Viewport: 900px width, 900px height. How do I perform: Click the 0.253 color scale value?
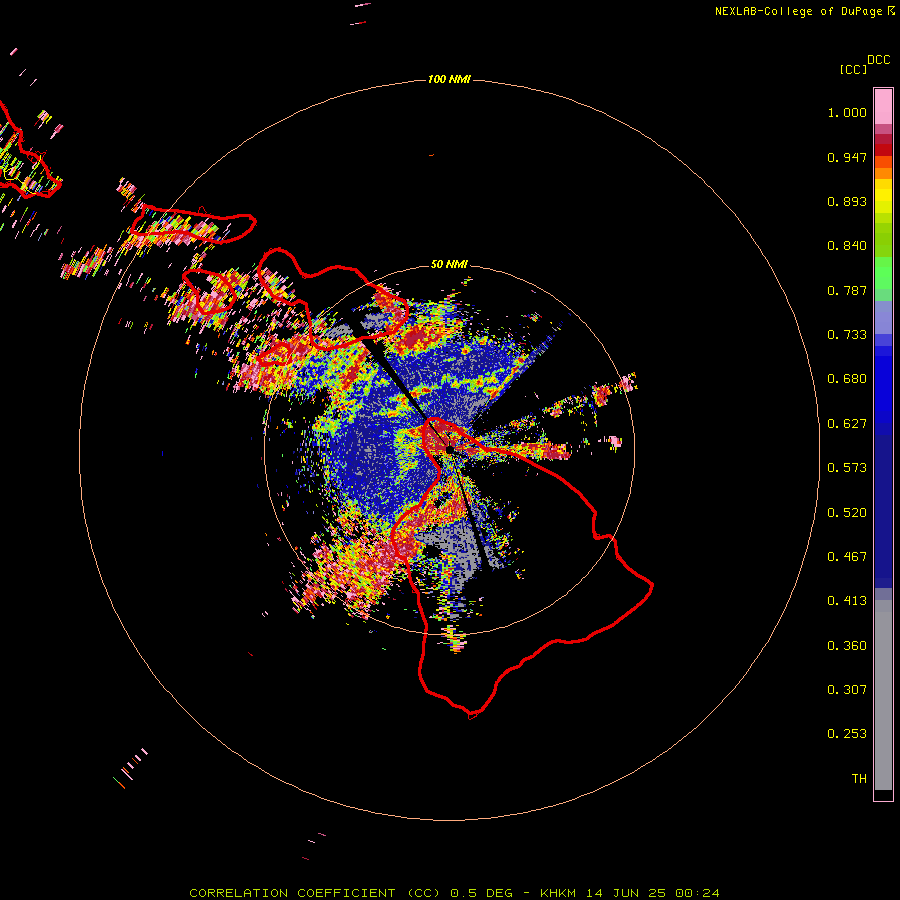click(x=847, y=734)
